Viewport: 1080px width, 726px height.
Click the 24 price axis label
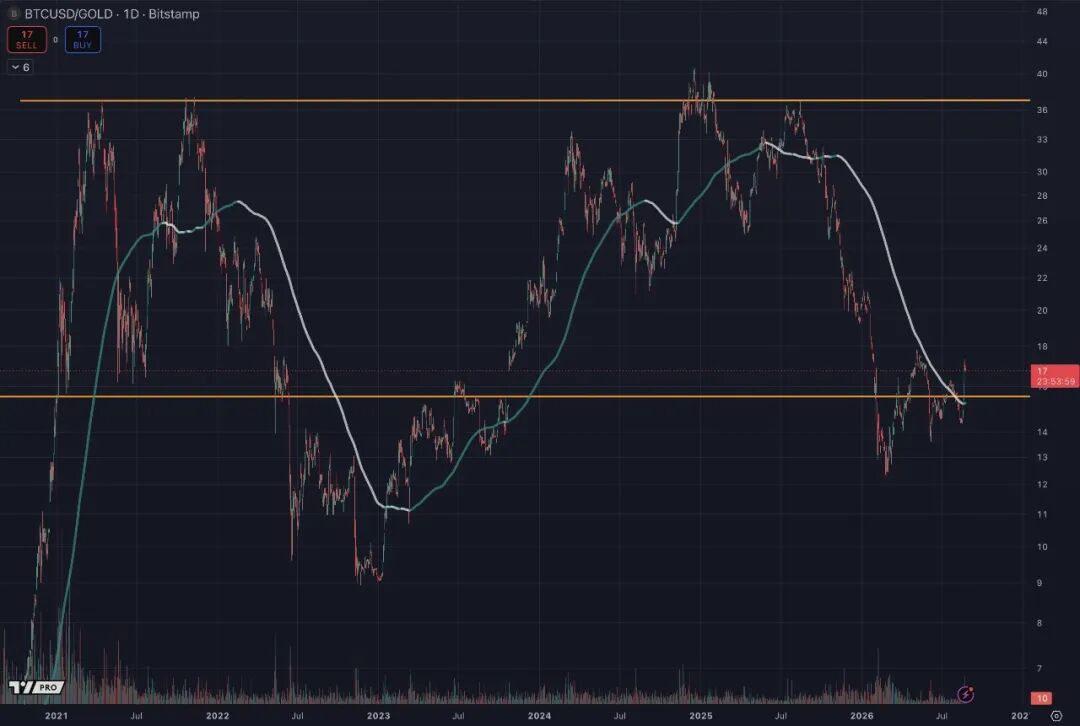pyautogui.click(x=1042, y=248)
